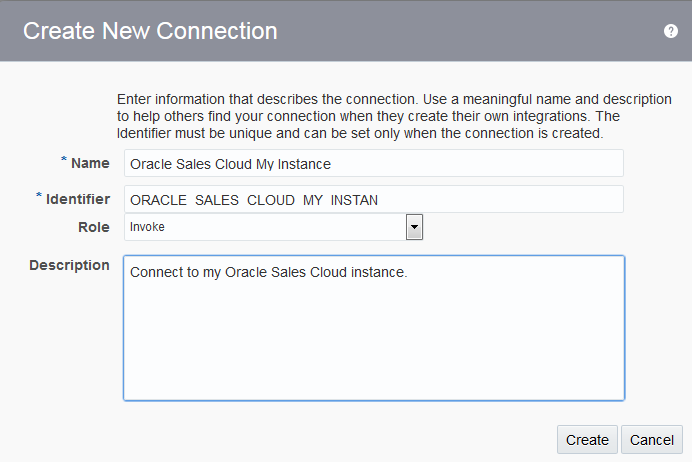Click the Identifier input field
The height and width of the screenshot is (462, 692).
[x=374, y=199]
